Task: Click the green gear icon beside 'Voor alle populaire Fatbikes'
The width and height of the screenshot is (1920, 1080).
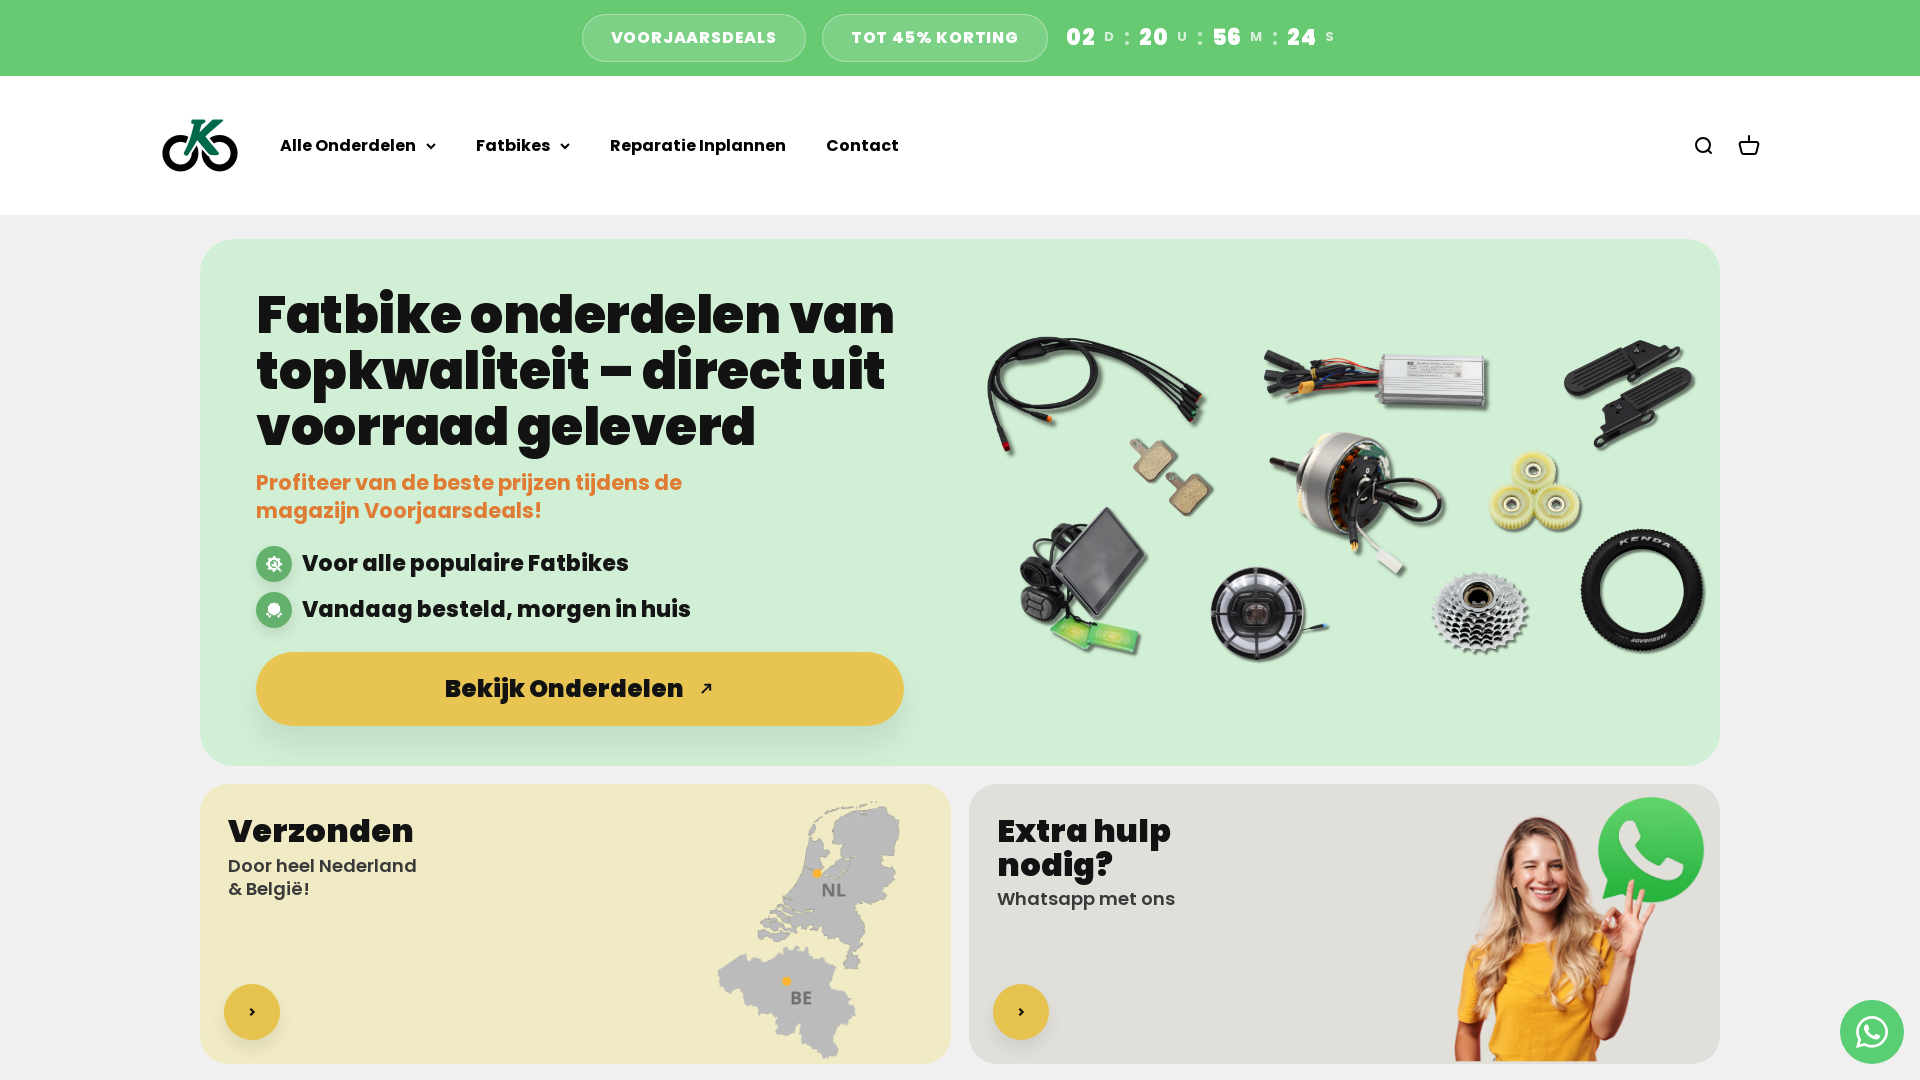Action: pyautogui.click(x=274, y=564)
